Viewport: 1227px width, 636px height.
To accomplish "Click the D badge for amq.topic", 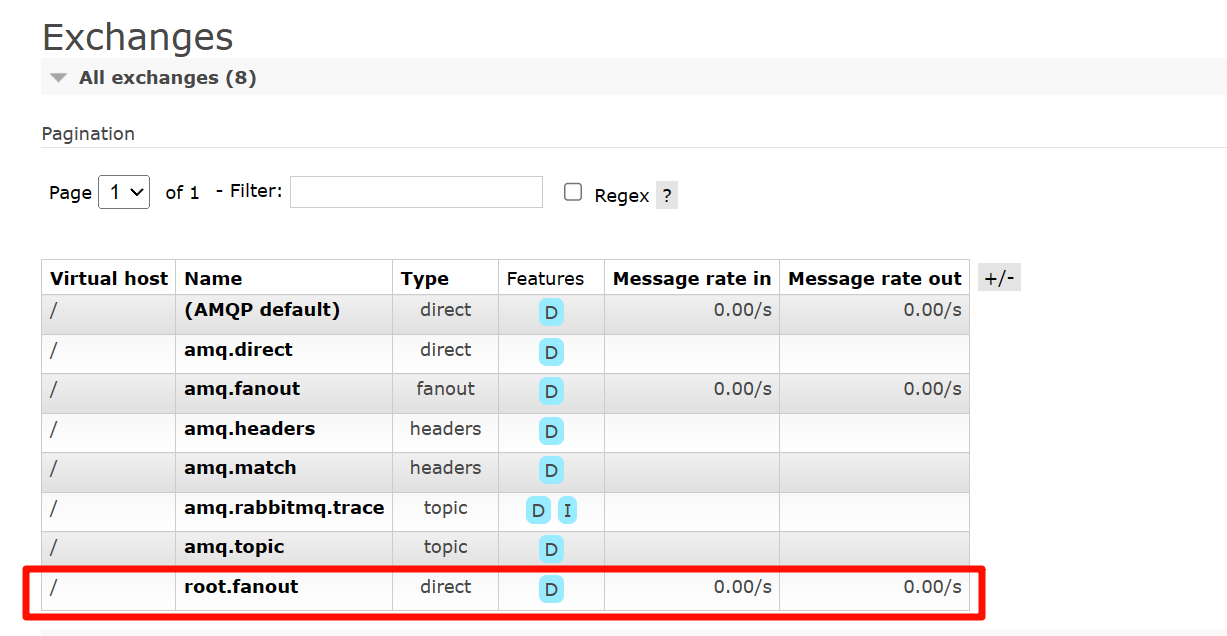I will 551,549.
